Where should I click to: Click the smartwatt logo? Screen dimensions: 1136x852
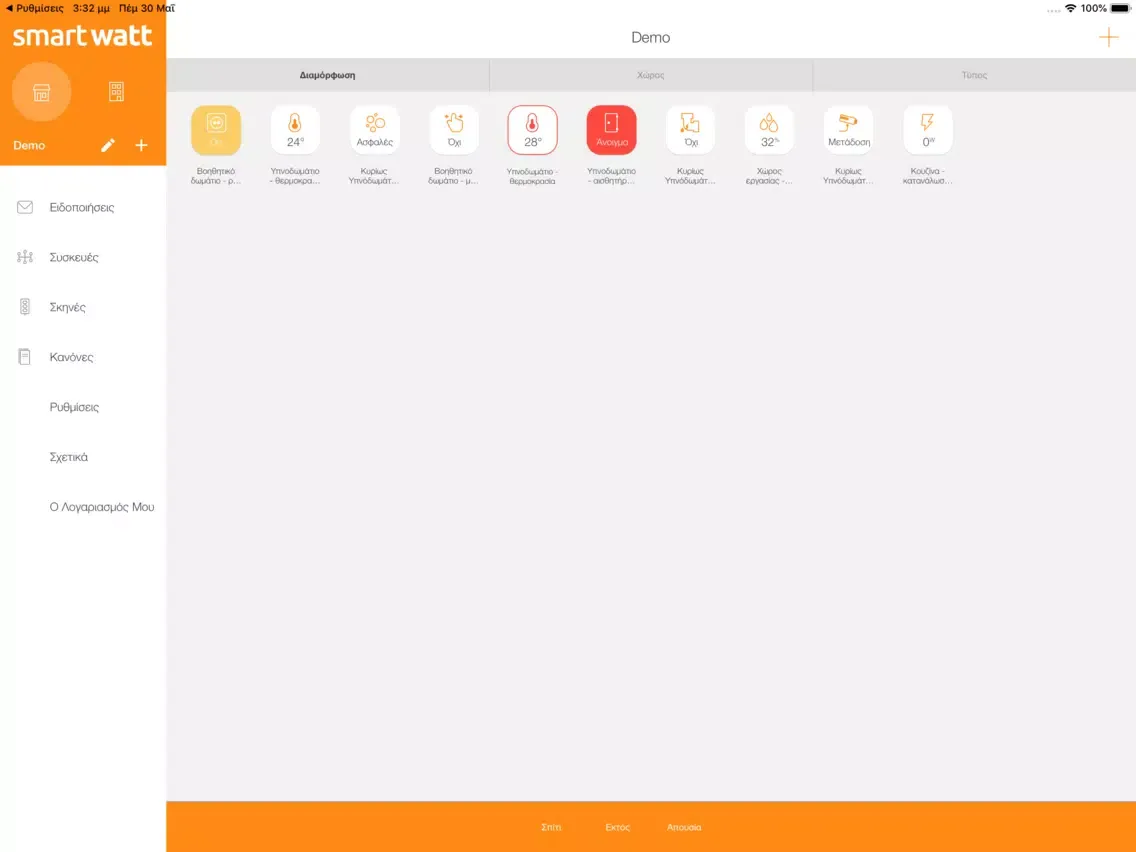83,36
